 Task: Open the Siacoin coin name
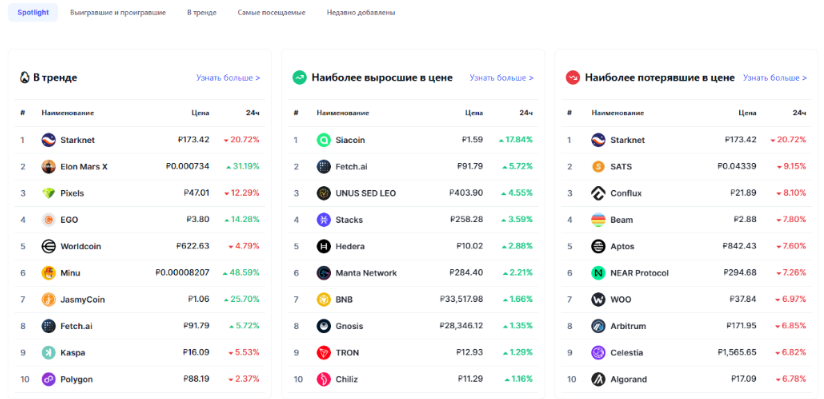pos(350,140)
